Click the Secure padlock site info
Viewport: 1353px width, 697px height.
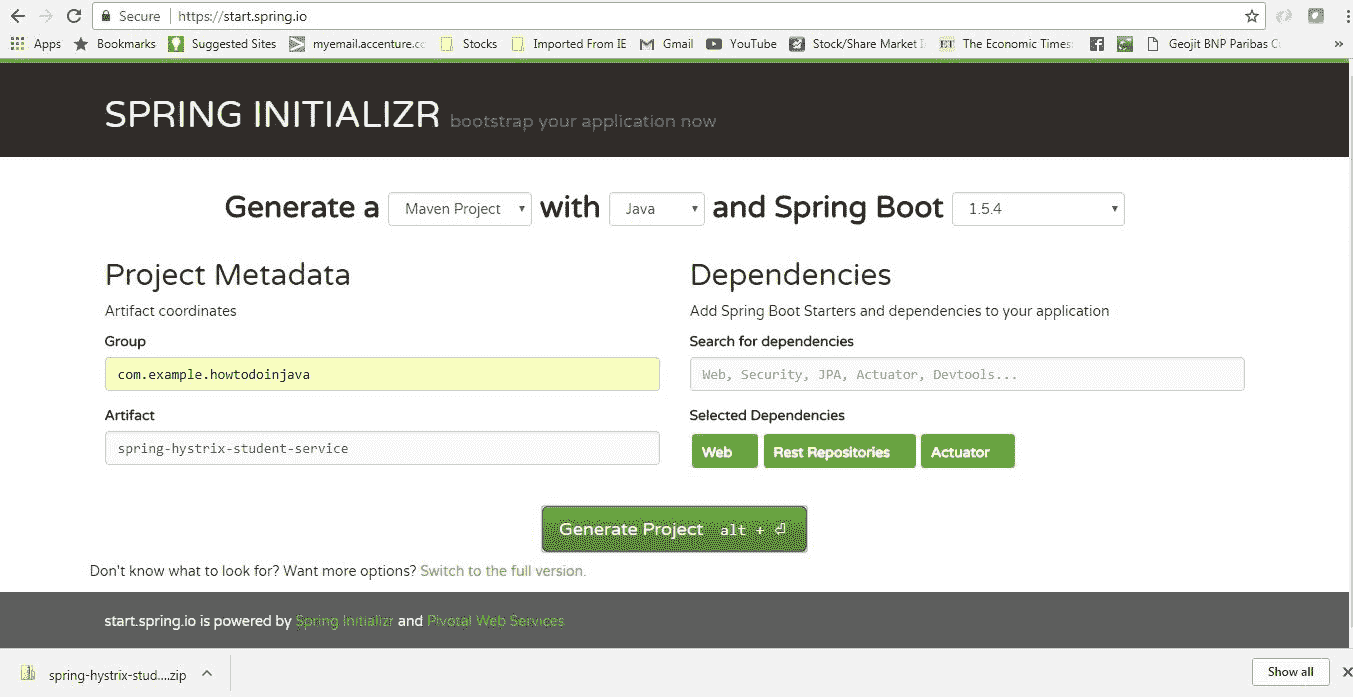(x=132, y=16)
